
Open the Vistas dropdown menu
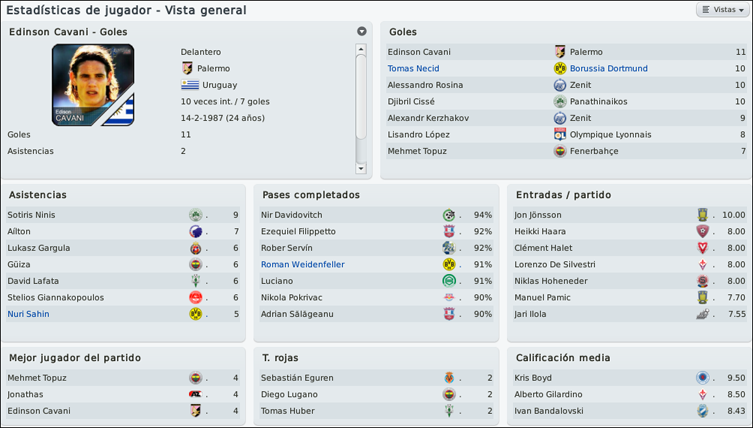(x=723, y=10)
